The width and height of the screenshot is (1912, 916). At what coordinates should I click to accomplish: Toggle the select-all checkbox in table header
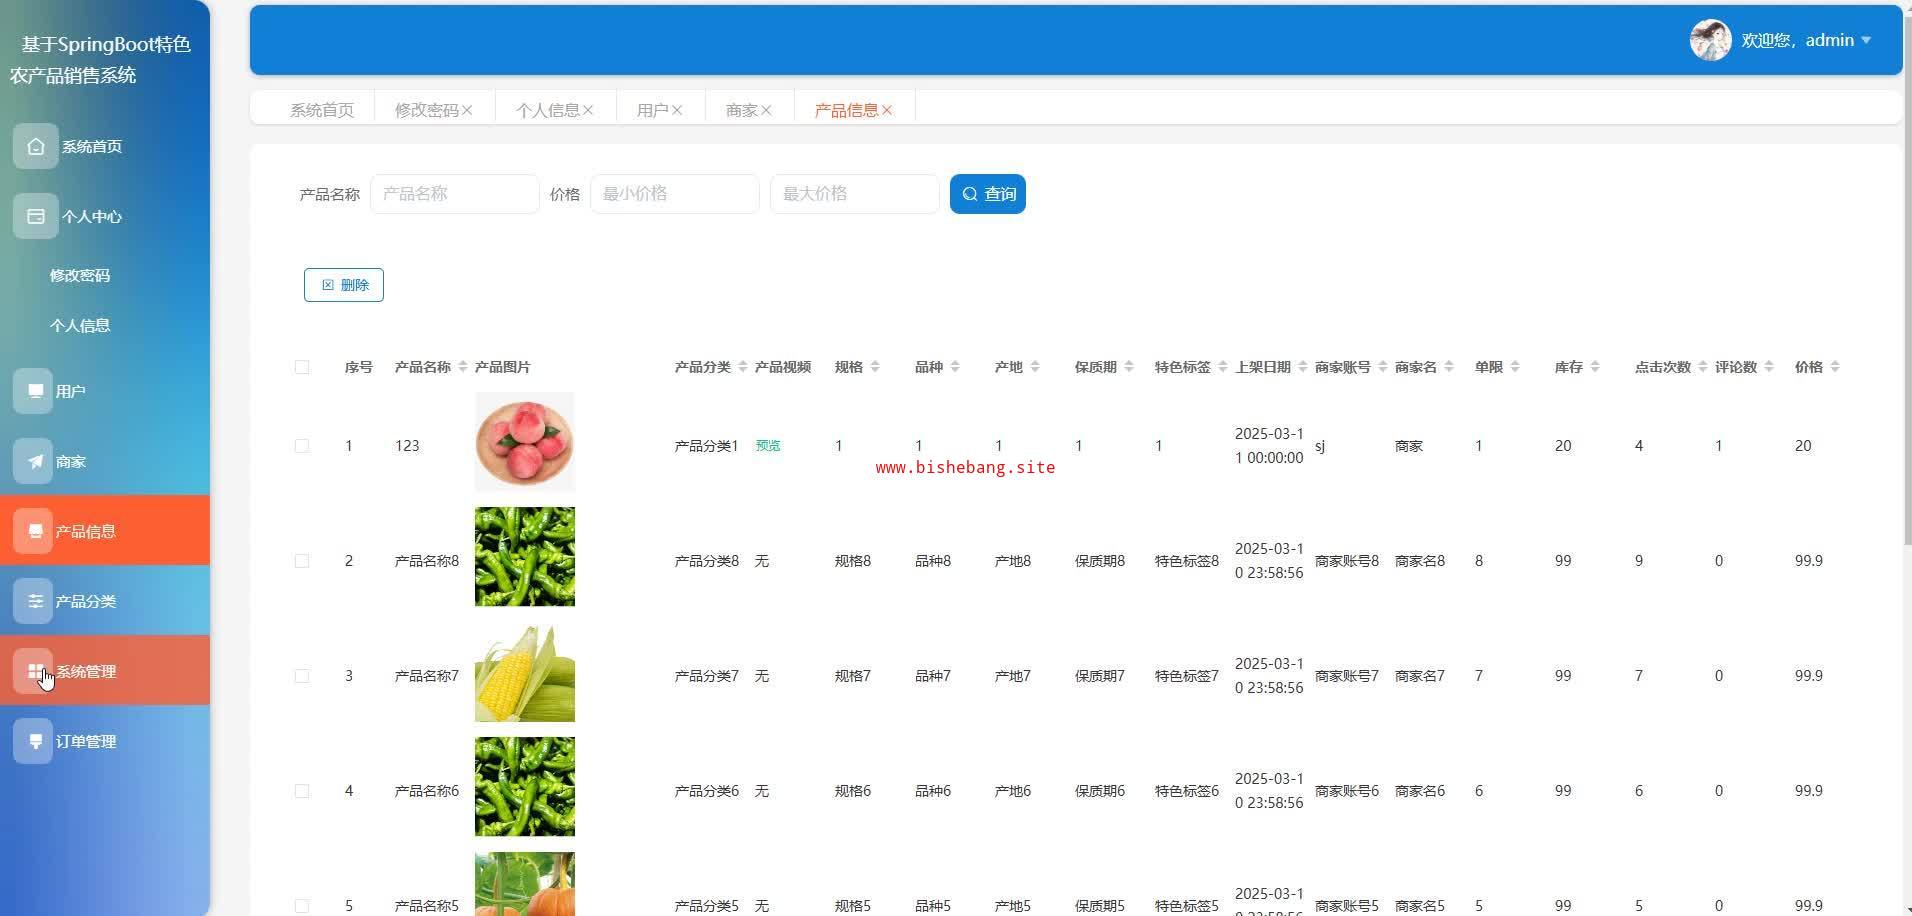(302, 367)
